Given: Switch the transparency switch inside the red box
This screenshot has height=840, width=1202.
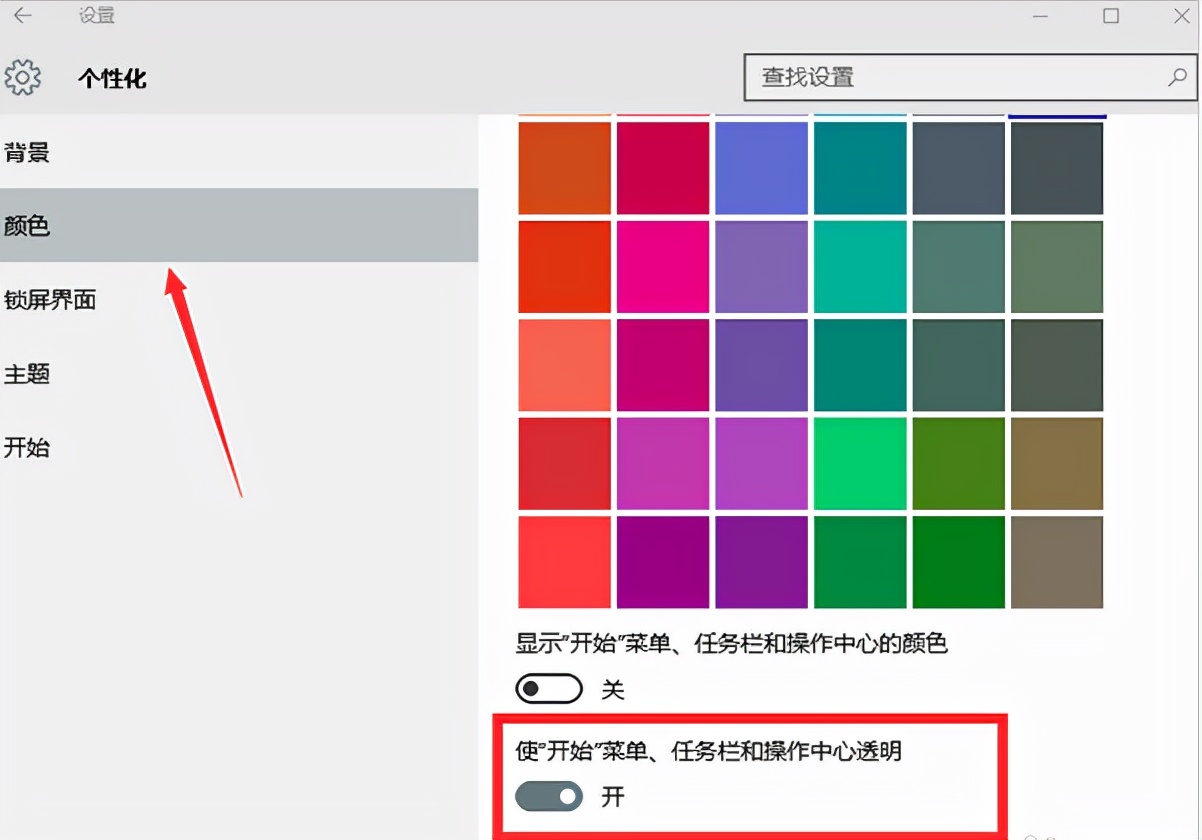Looking at the screenshot, I should point(548,797).
